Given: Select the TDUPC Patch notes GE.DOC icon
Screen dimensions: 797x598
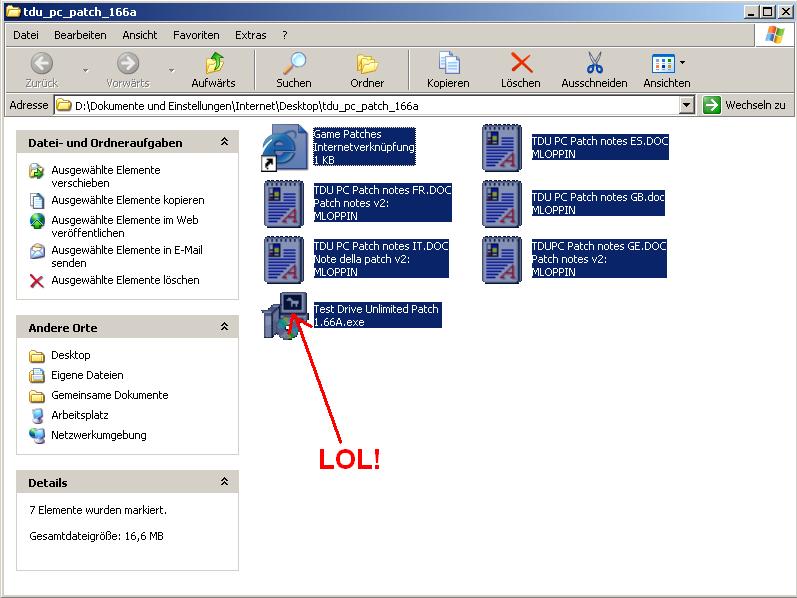Looking at the screenshot, I should click(502, 259).
